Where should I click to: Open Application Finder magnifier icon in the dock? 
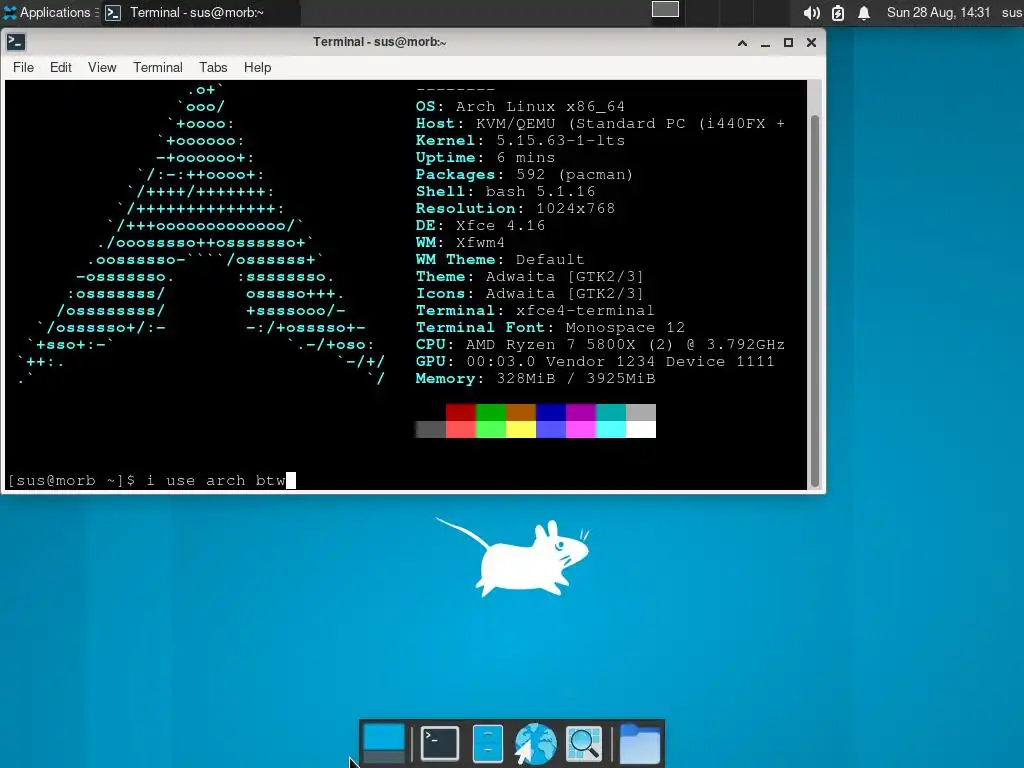pyautogui.click(x=583, y=743)
